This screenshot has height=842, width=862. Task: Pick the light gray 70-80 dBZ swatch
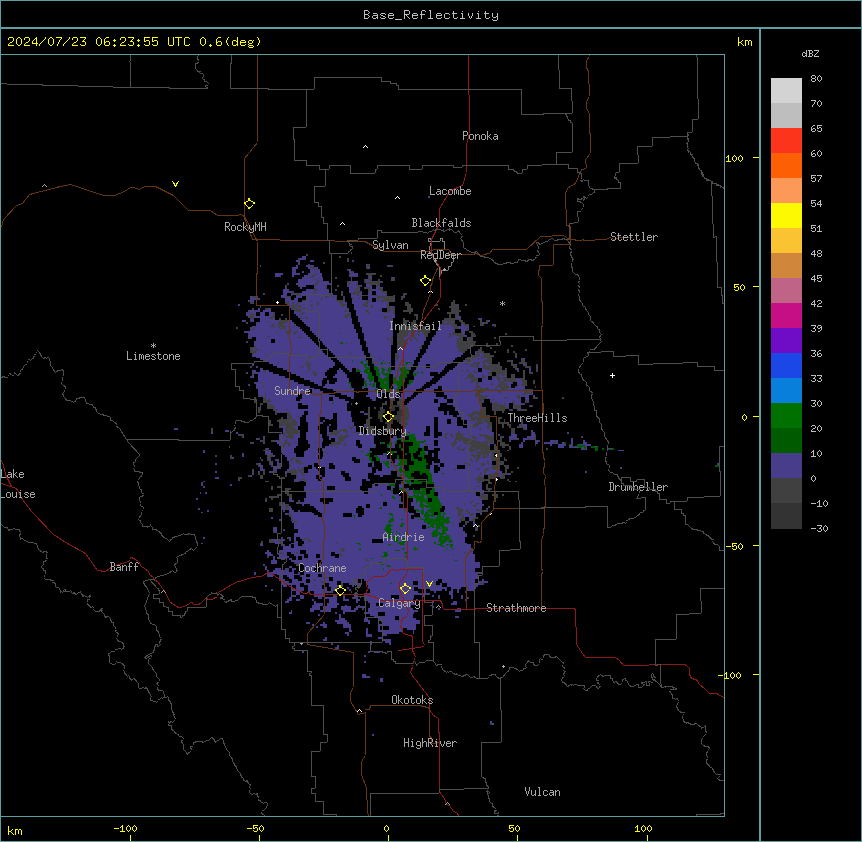pyautogui.click(x=786, y=91)
